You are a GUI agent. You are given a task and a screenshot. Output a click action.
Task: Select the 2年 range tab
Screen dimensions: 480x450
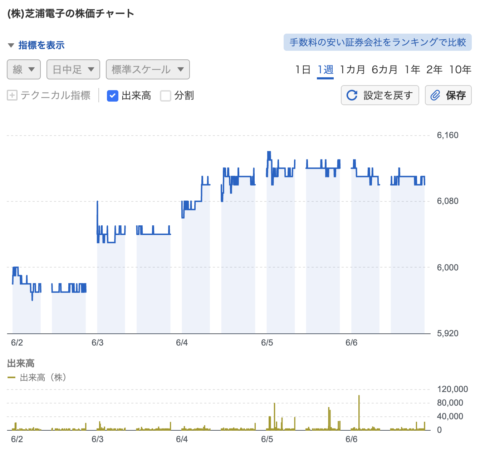point(434,69)
